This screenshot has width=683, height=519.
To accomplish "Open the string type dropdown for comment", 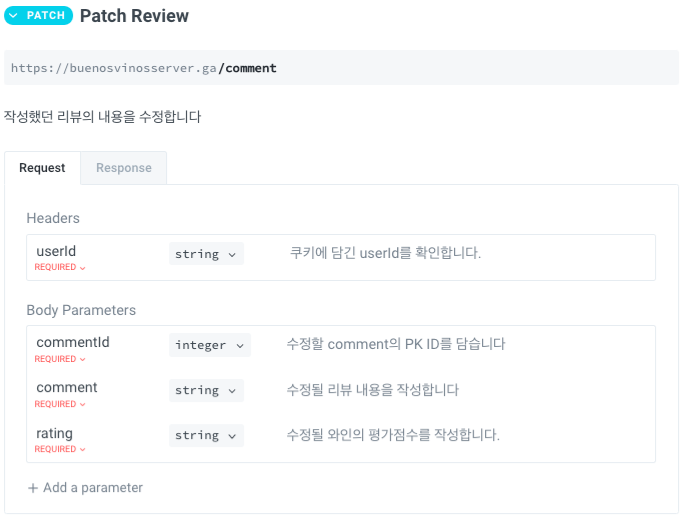I will [206, 390].
